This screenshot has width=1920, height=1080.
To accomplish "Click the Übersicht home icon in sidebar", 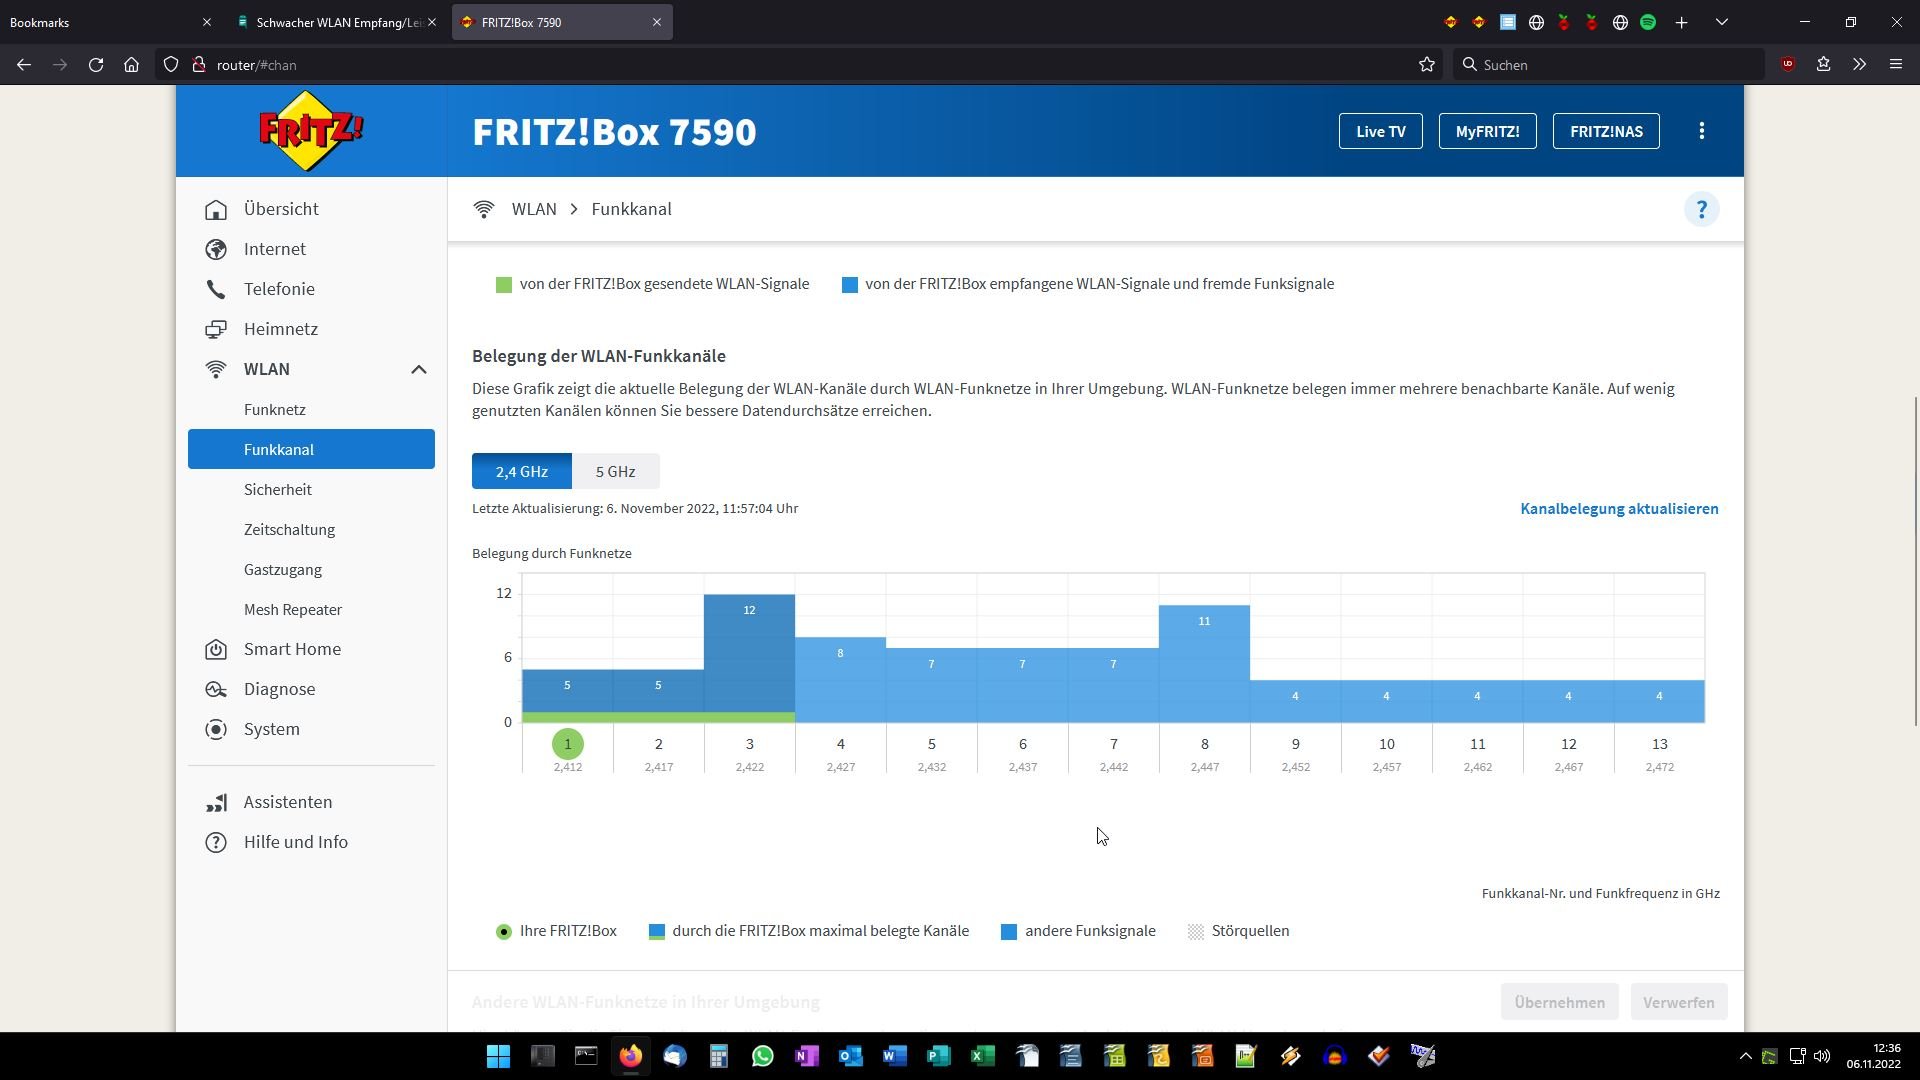I will [216, 209].
